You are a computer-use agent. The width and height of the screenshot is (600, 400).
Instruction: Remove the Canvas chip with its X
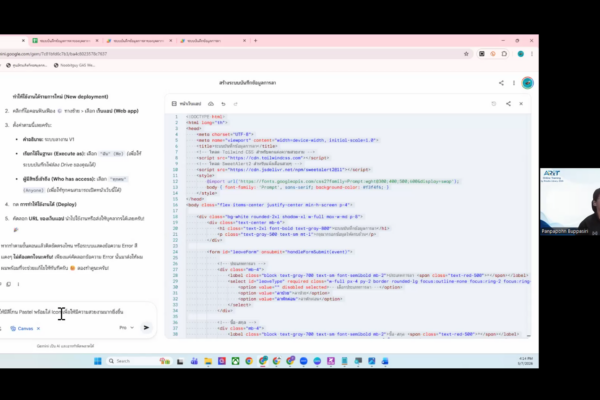[38, 328]
